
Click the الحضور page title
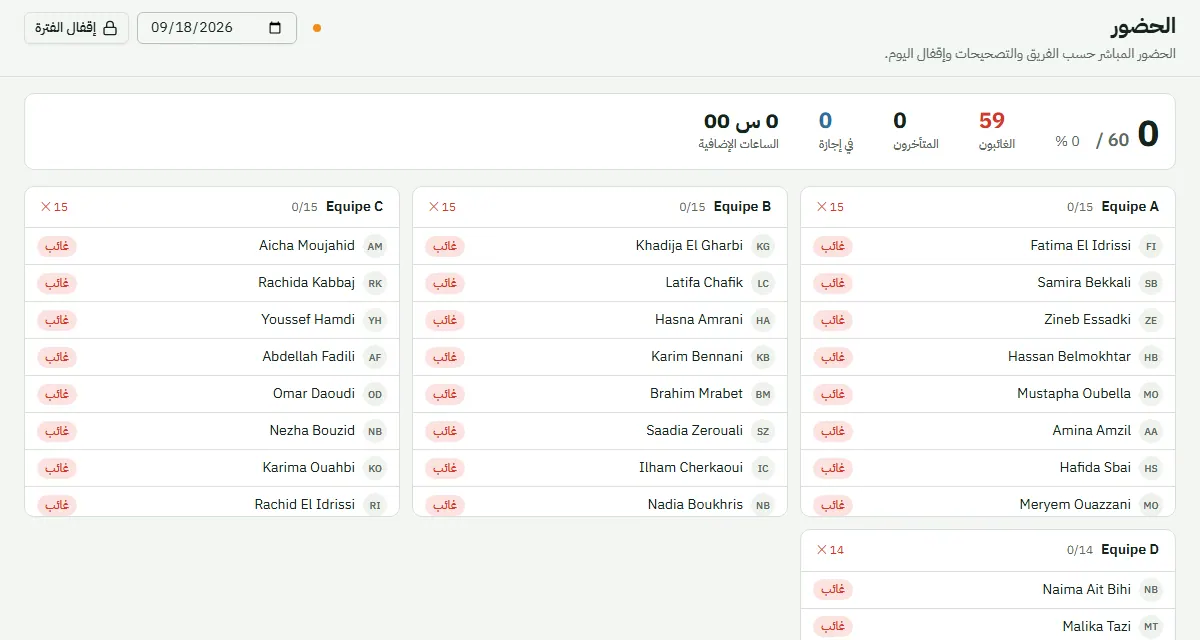[x=1143, y=27]
